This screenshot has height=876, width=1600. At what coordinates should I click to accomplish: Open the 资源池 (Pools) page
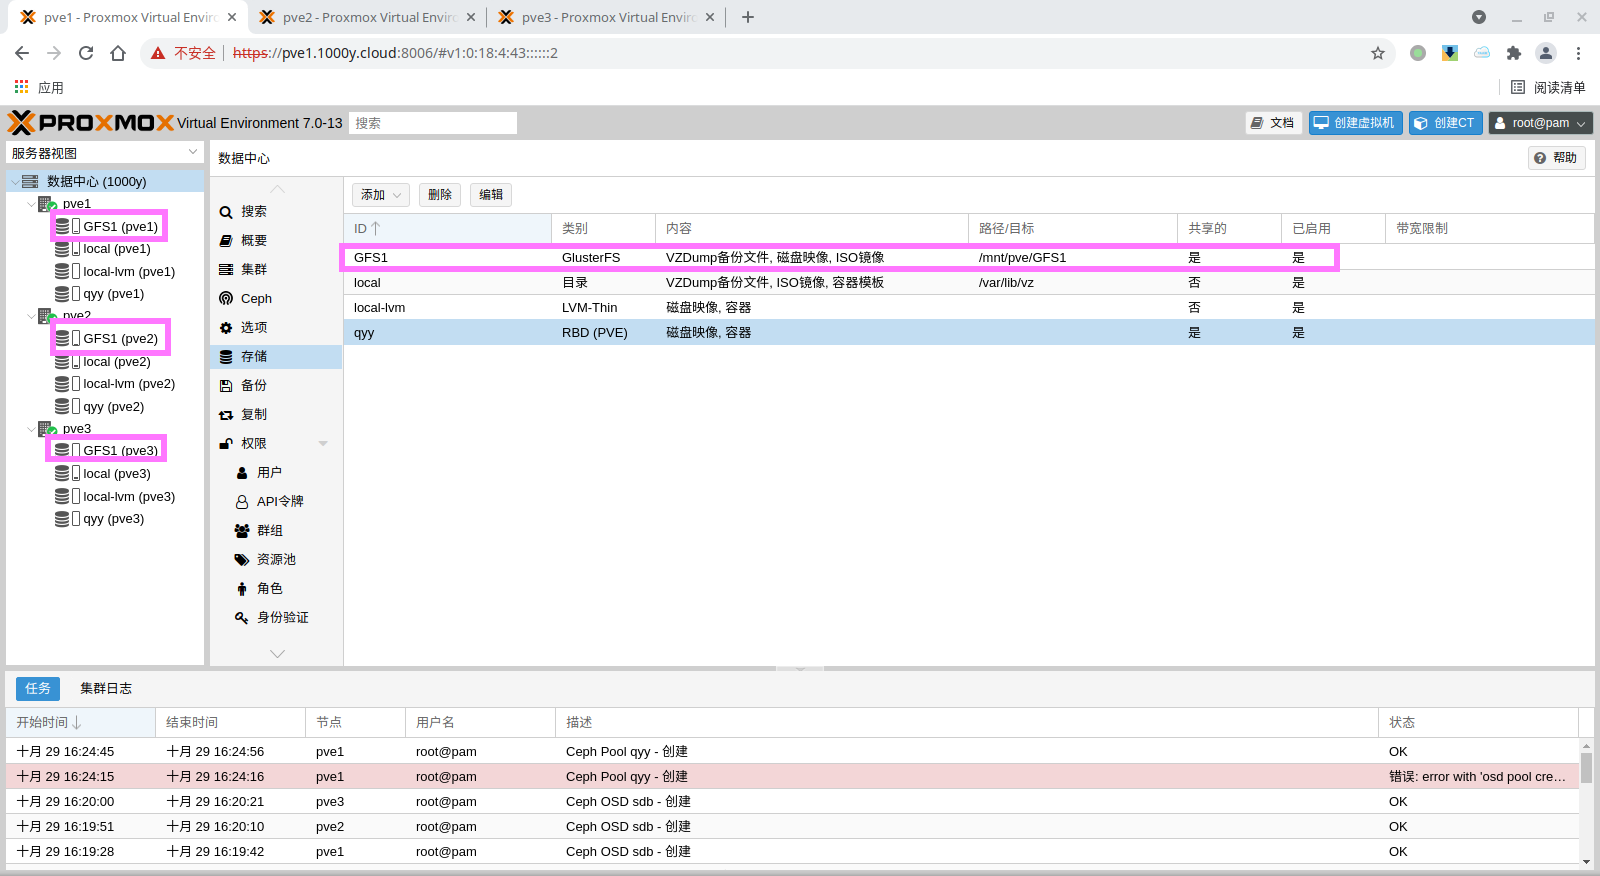click(275, 560)
